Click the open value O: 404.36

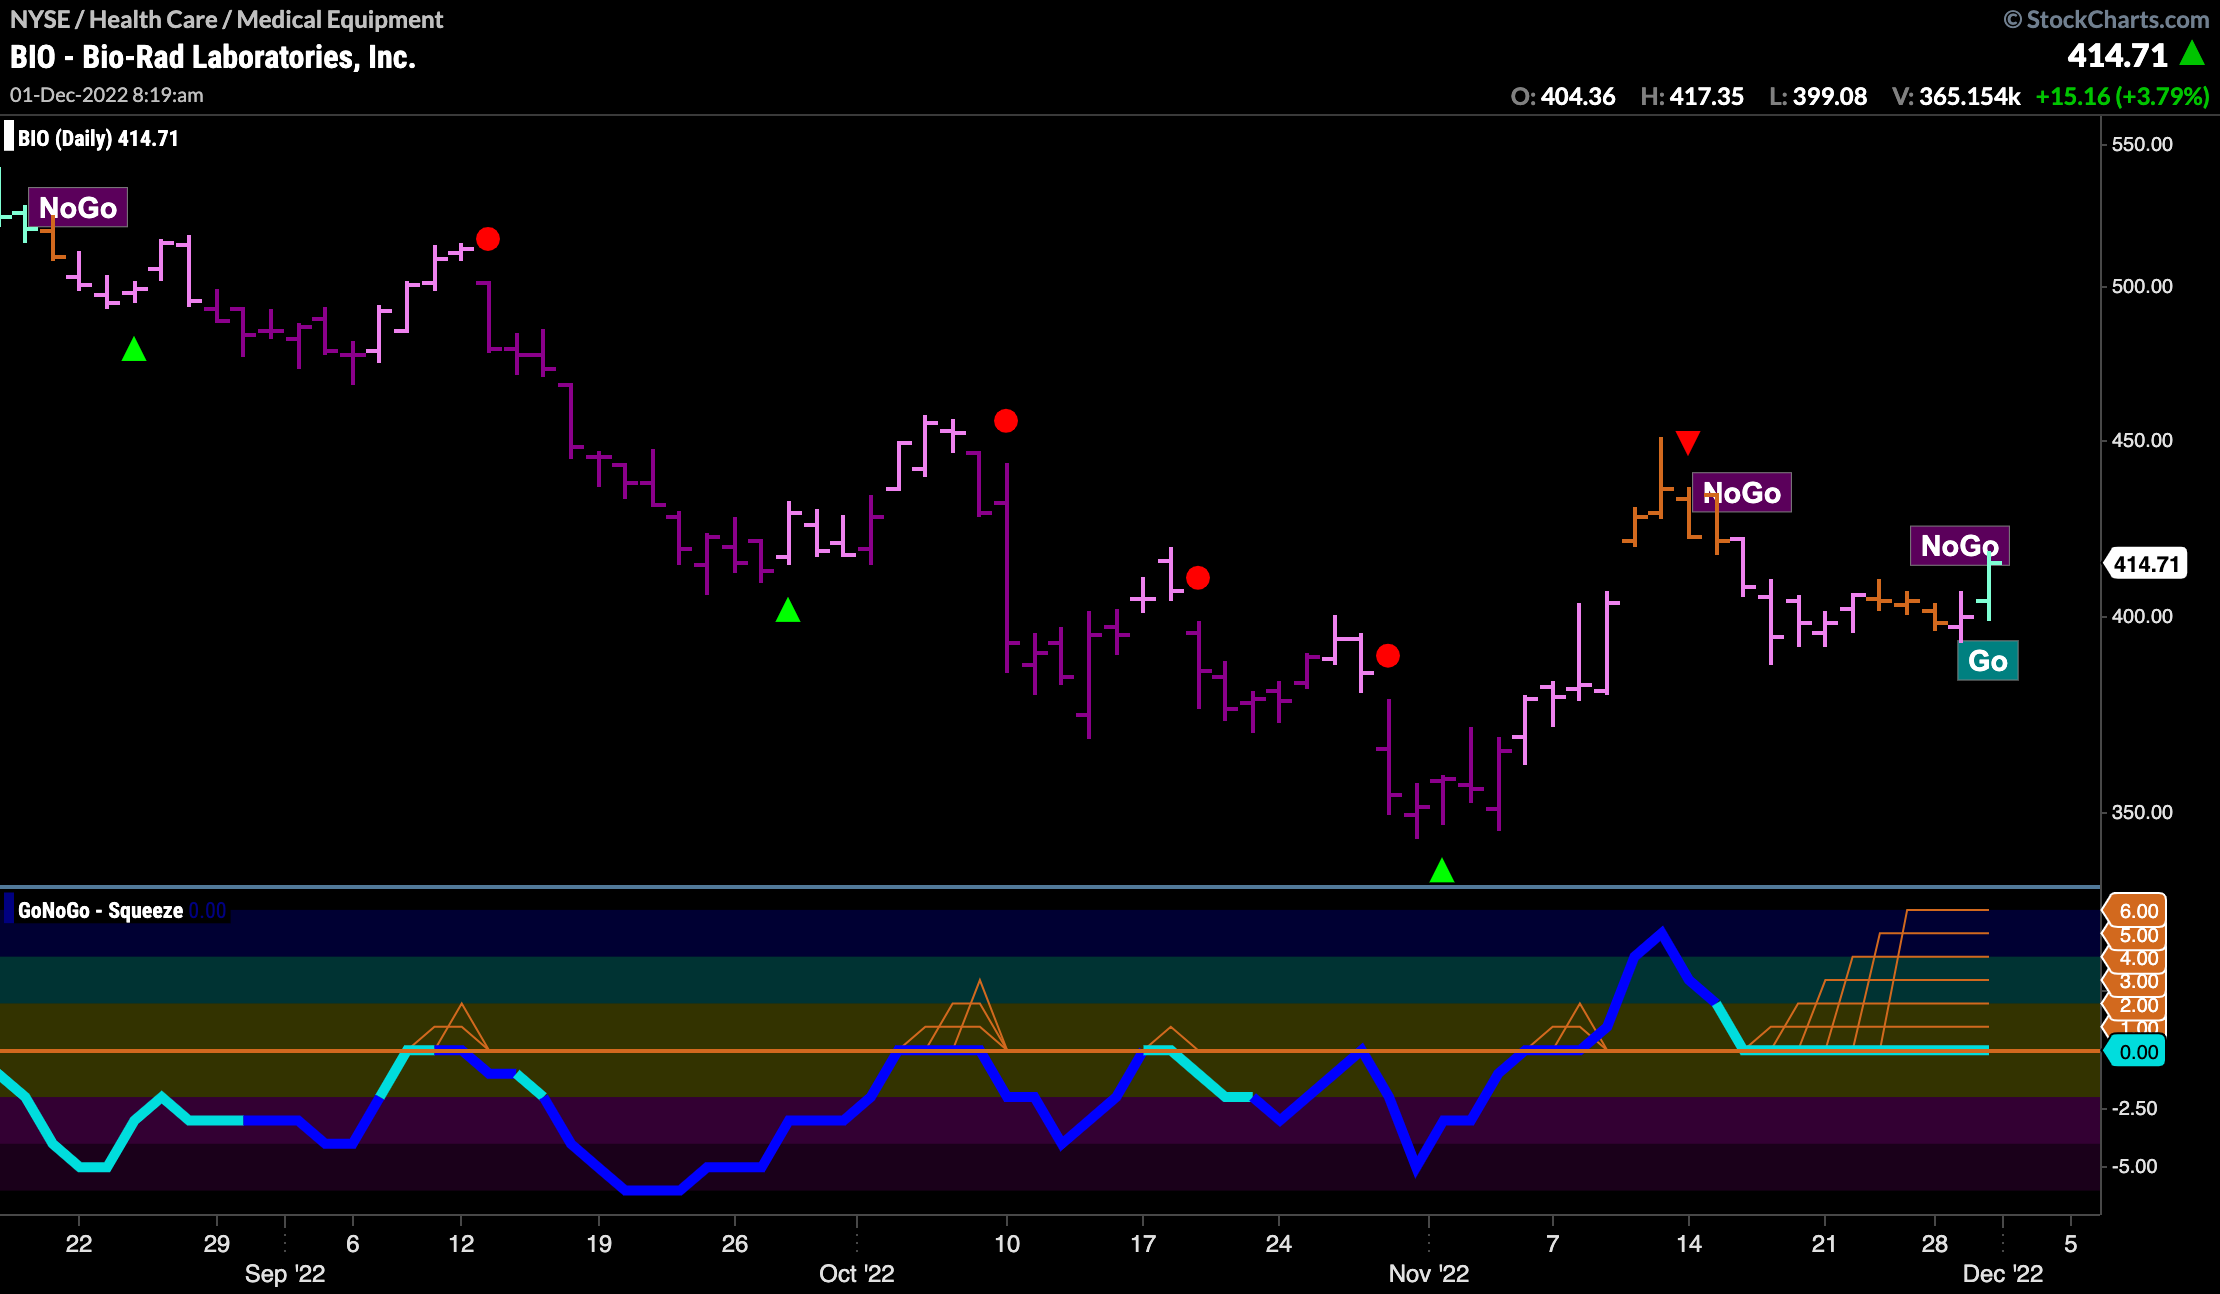(x=1563, y=96)
